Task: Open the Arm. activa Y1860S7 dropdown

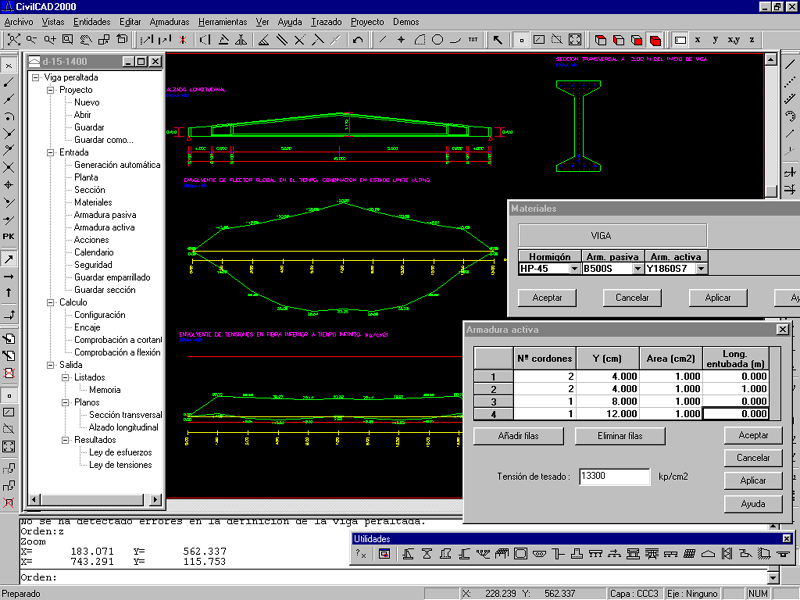Action: tap(701, 268)
